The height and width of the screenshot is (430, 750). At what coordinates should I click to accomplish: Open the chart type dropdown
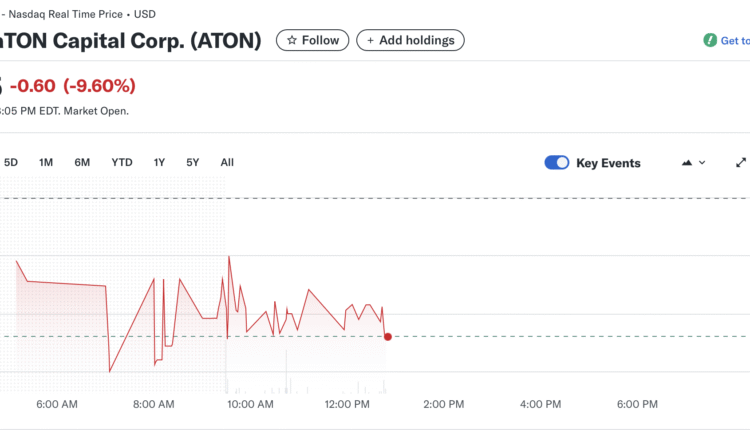pos(693,163)
